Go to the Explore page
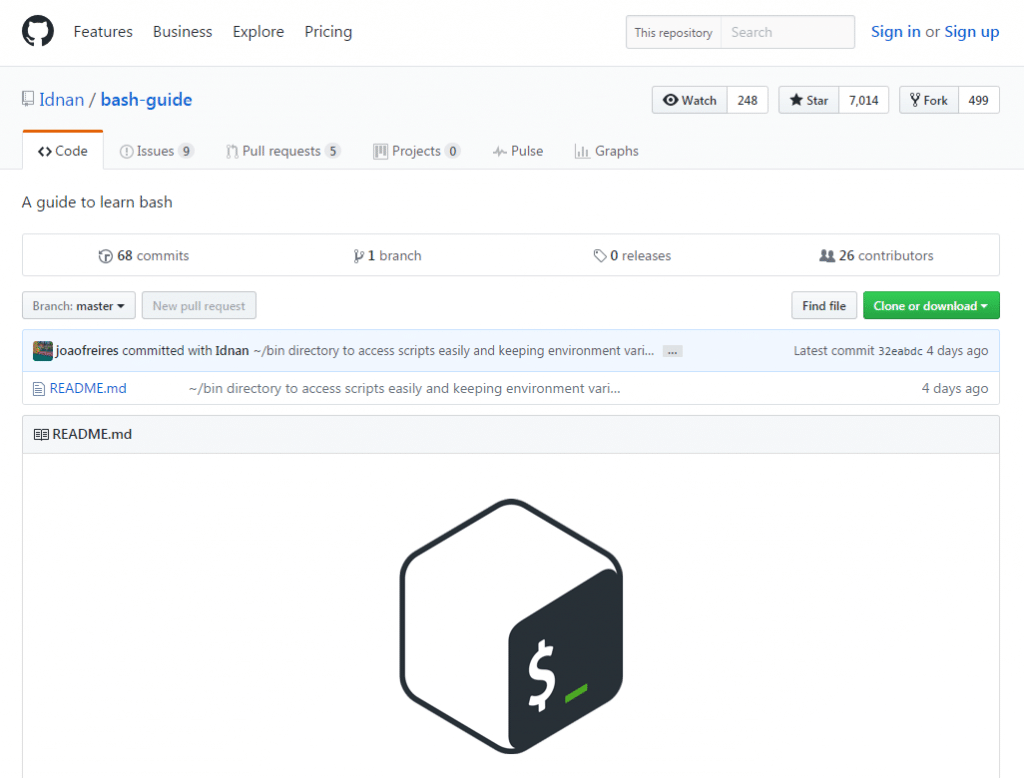This screenshot has height=778, width=1024. coord(258,31)
